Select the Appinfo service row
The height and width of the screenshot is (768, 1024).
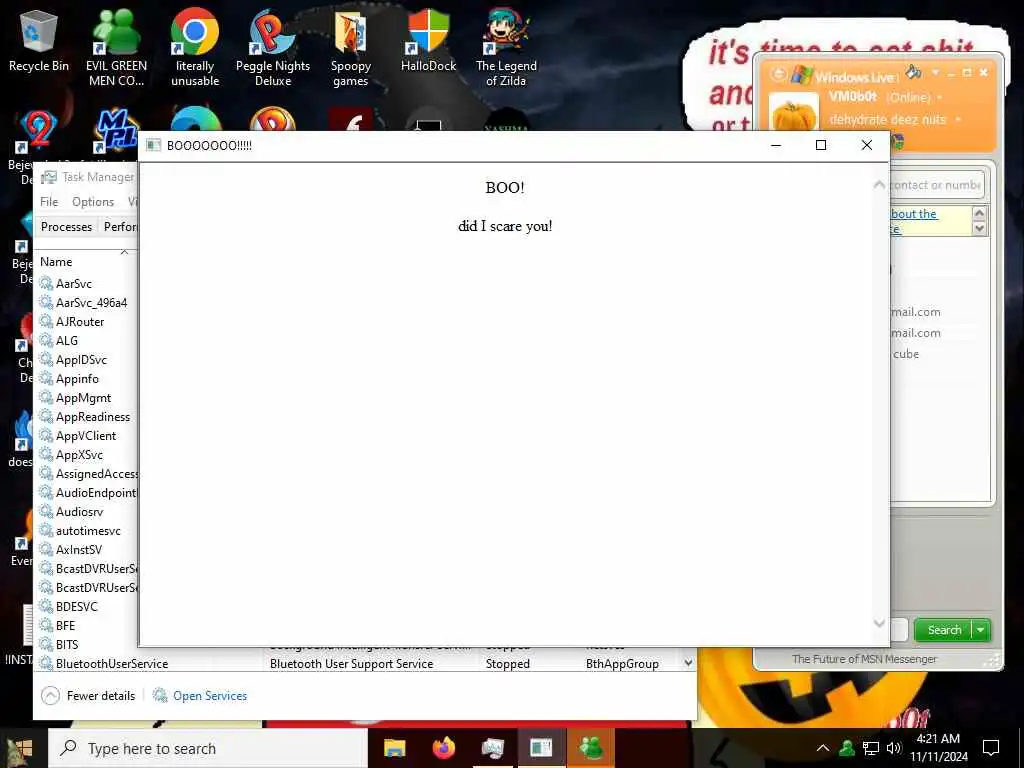tap(88, 379)
